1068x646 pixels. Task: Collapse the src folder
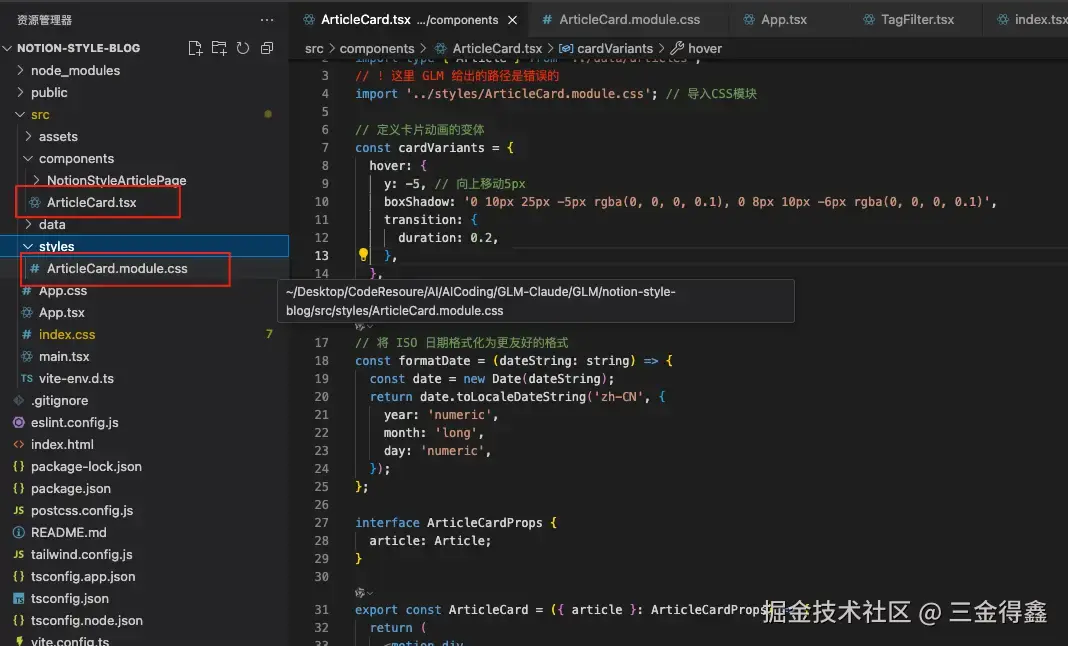click(40, 114)
